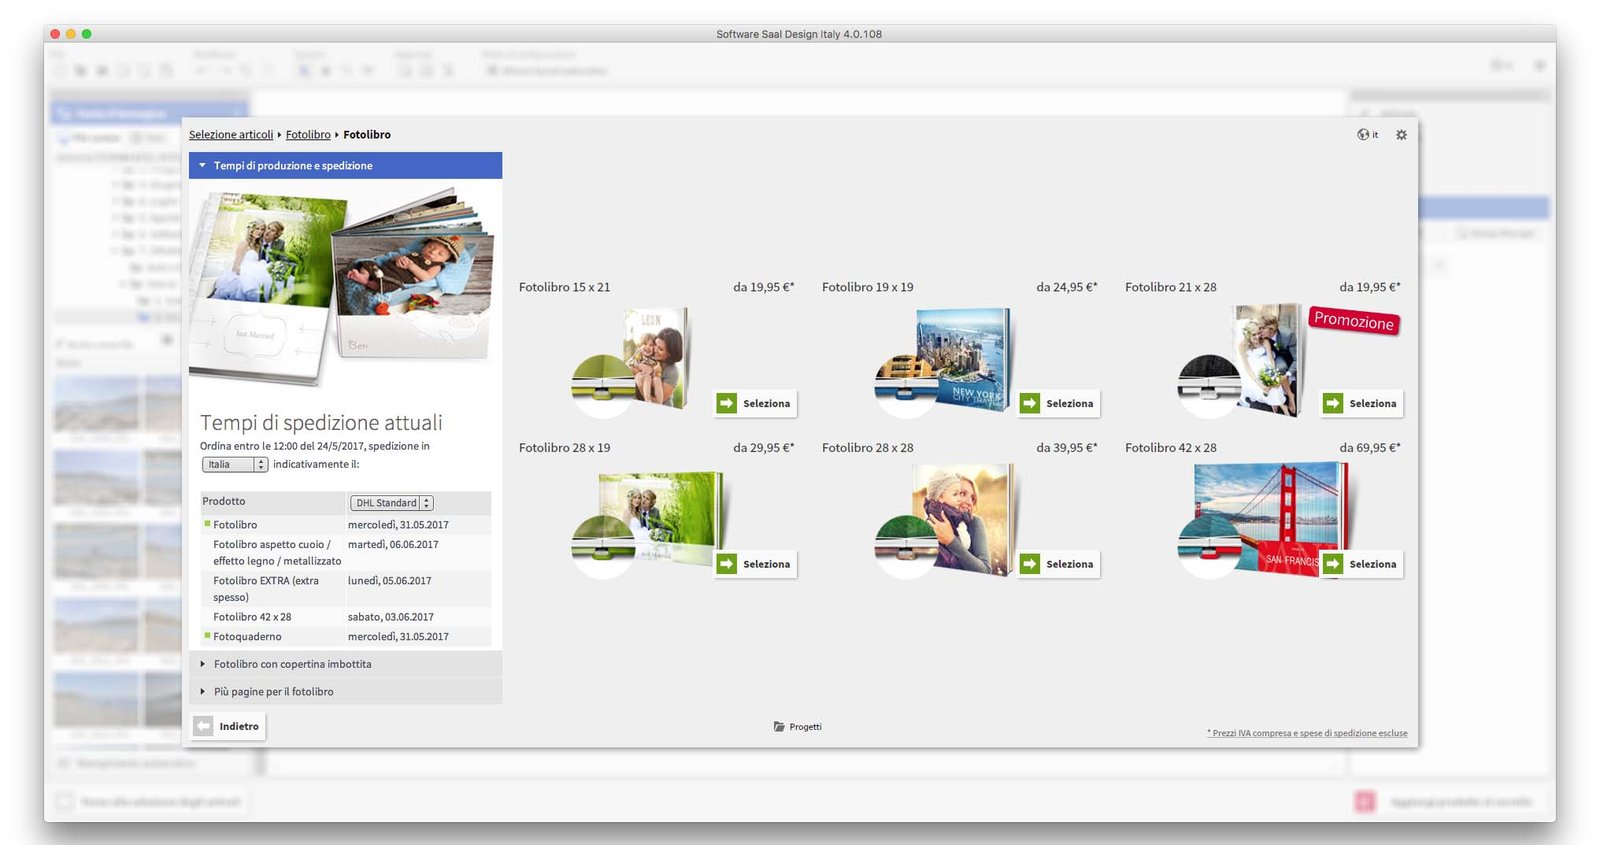Open settings with the gear icon
This screenshot has height=845, width=1600.
click(1401, 135)
